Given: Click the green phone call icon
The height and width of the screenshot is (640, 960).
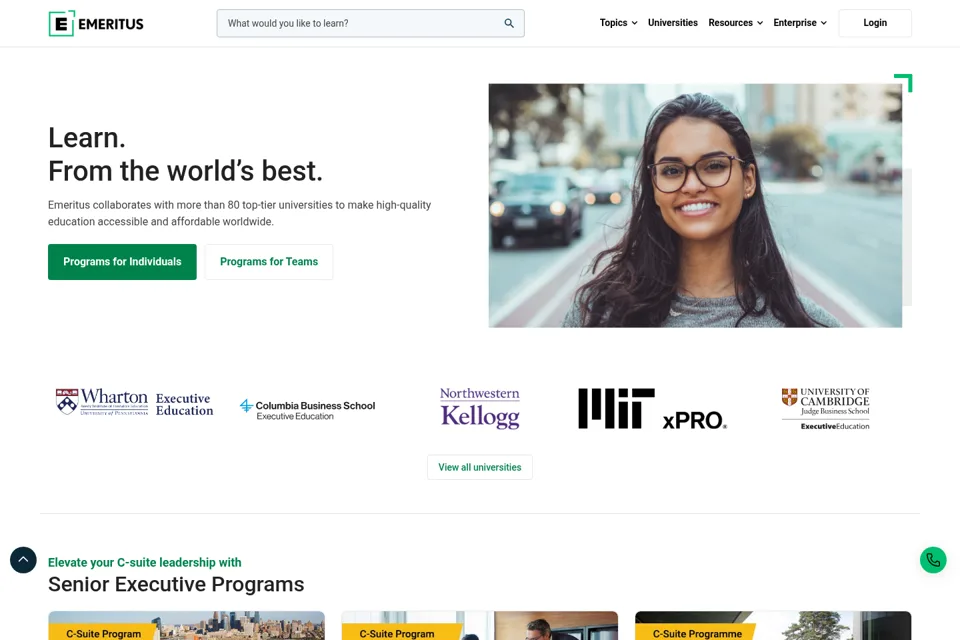Looking at the screenshot, I should pyautogui.click(x=933, y=560).
